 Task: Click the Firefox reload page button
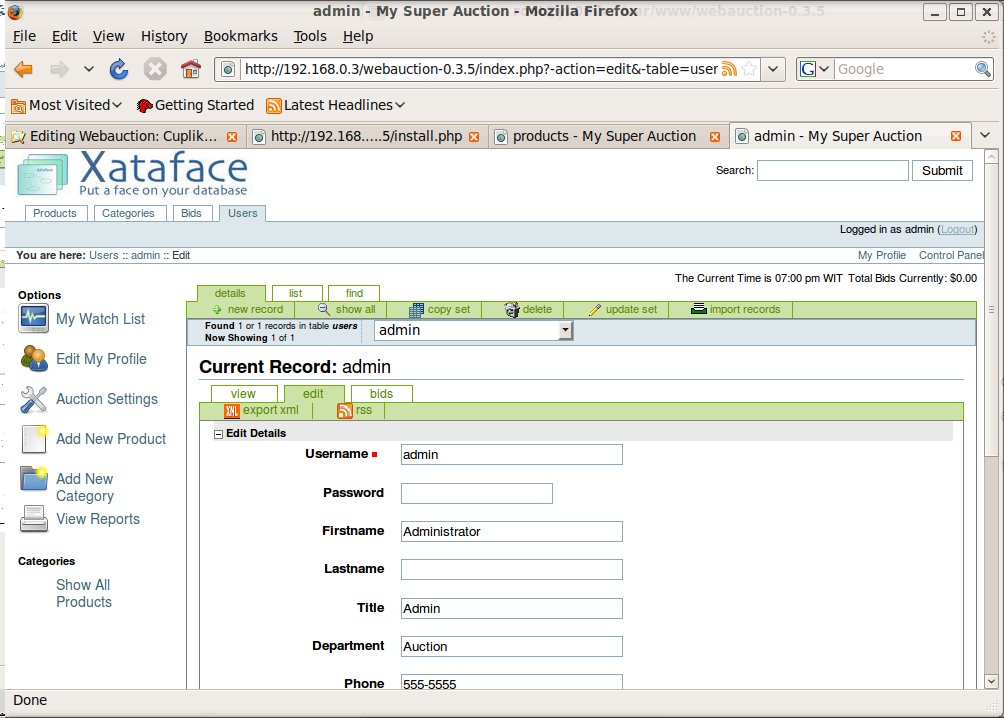119,69
